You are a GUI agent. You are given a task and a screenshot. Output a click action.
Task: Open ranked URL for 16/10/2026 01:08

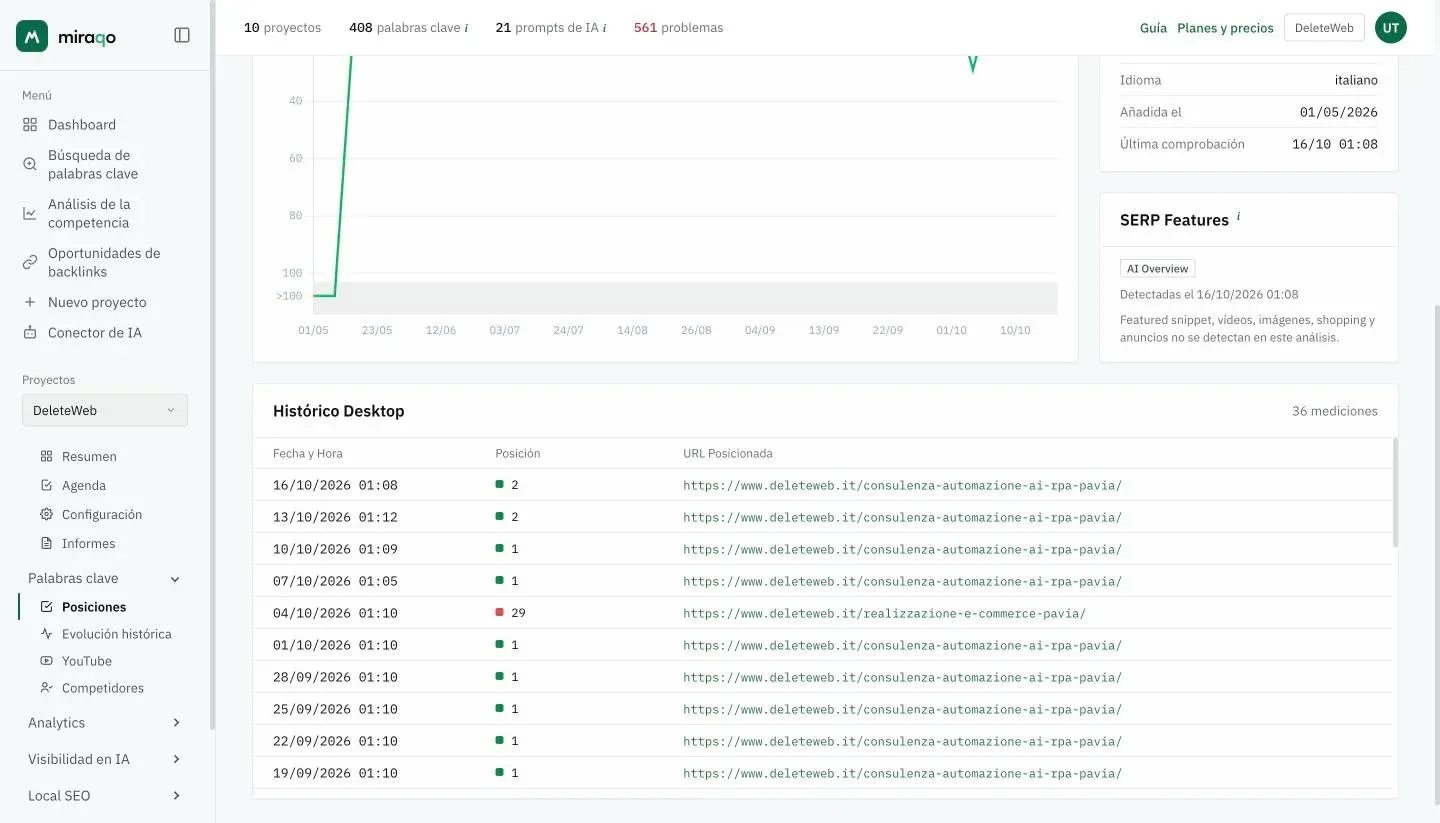click(x=902, y=485)
